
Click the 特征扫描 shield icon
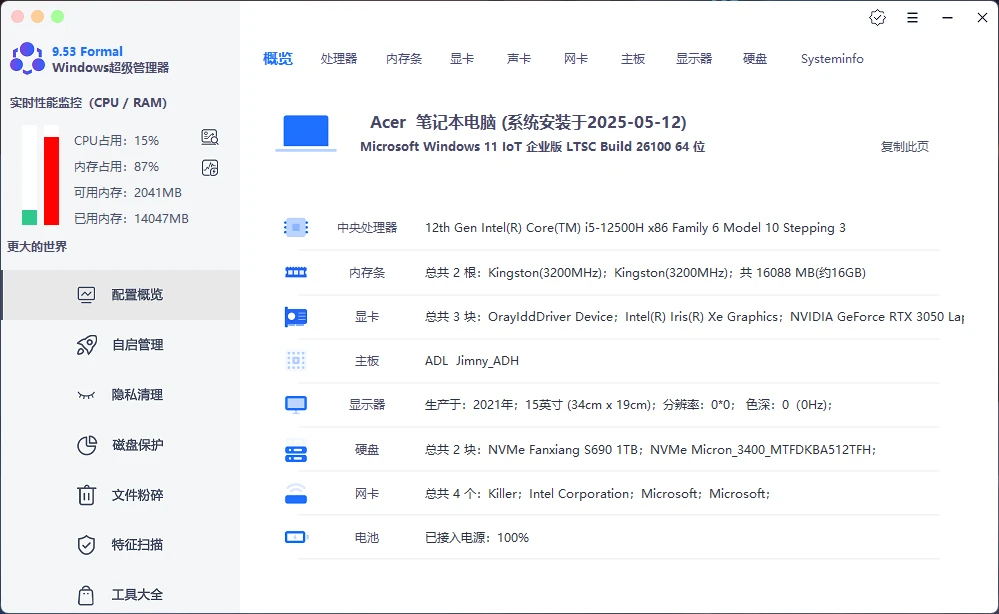tap(86, 545)
